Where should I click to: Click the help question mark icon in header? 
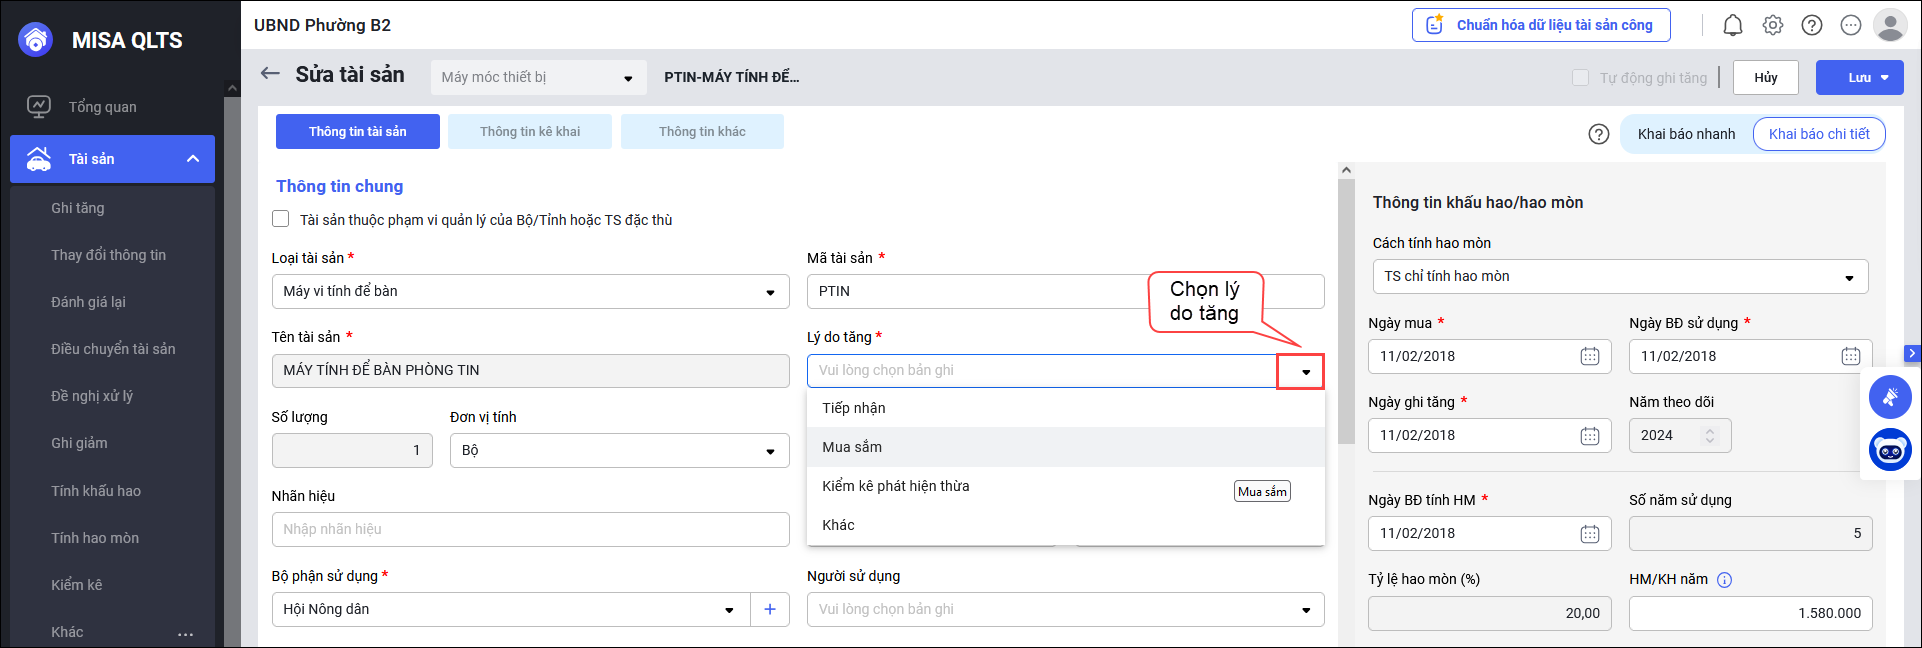pos(1812,26)
